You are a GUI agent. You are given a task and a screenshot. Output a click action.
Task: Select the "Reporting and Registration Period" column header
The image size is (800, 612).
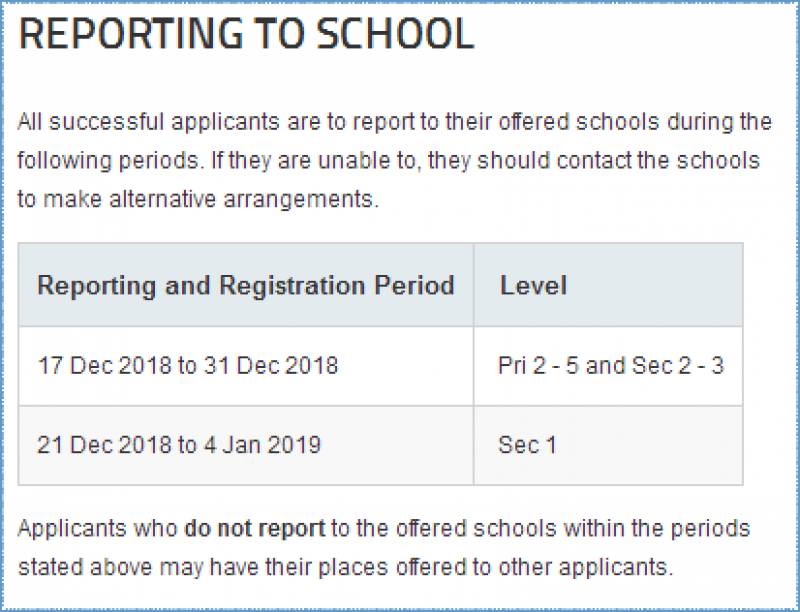pyautogui.click(x=245, y=285)
